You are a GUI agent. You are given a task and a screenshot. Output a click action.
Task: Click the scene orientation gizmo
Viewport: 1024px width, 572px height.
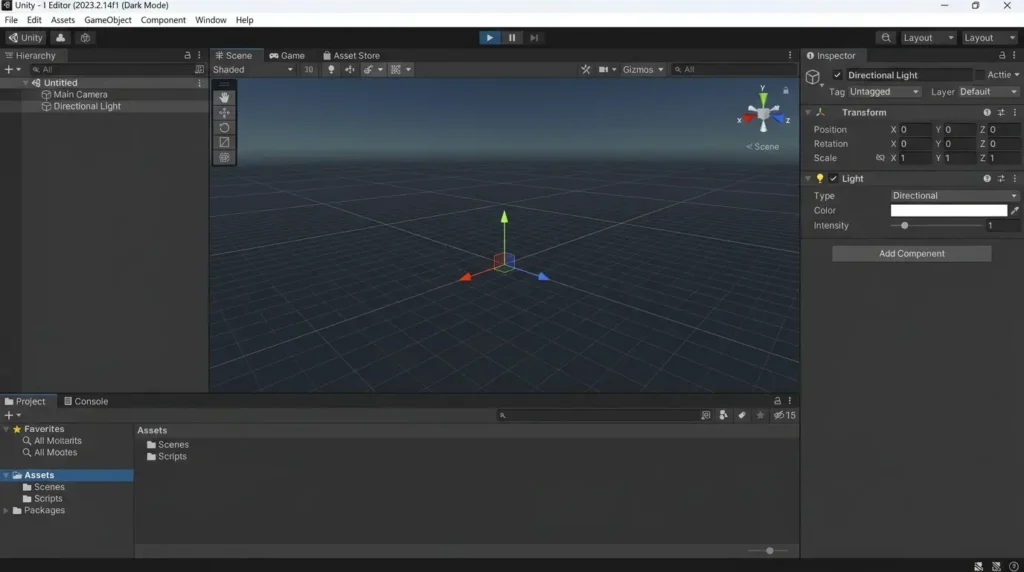click(x=763, y=114)
